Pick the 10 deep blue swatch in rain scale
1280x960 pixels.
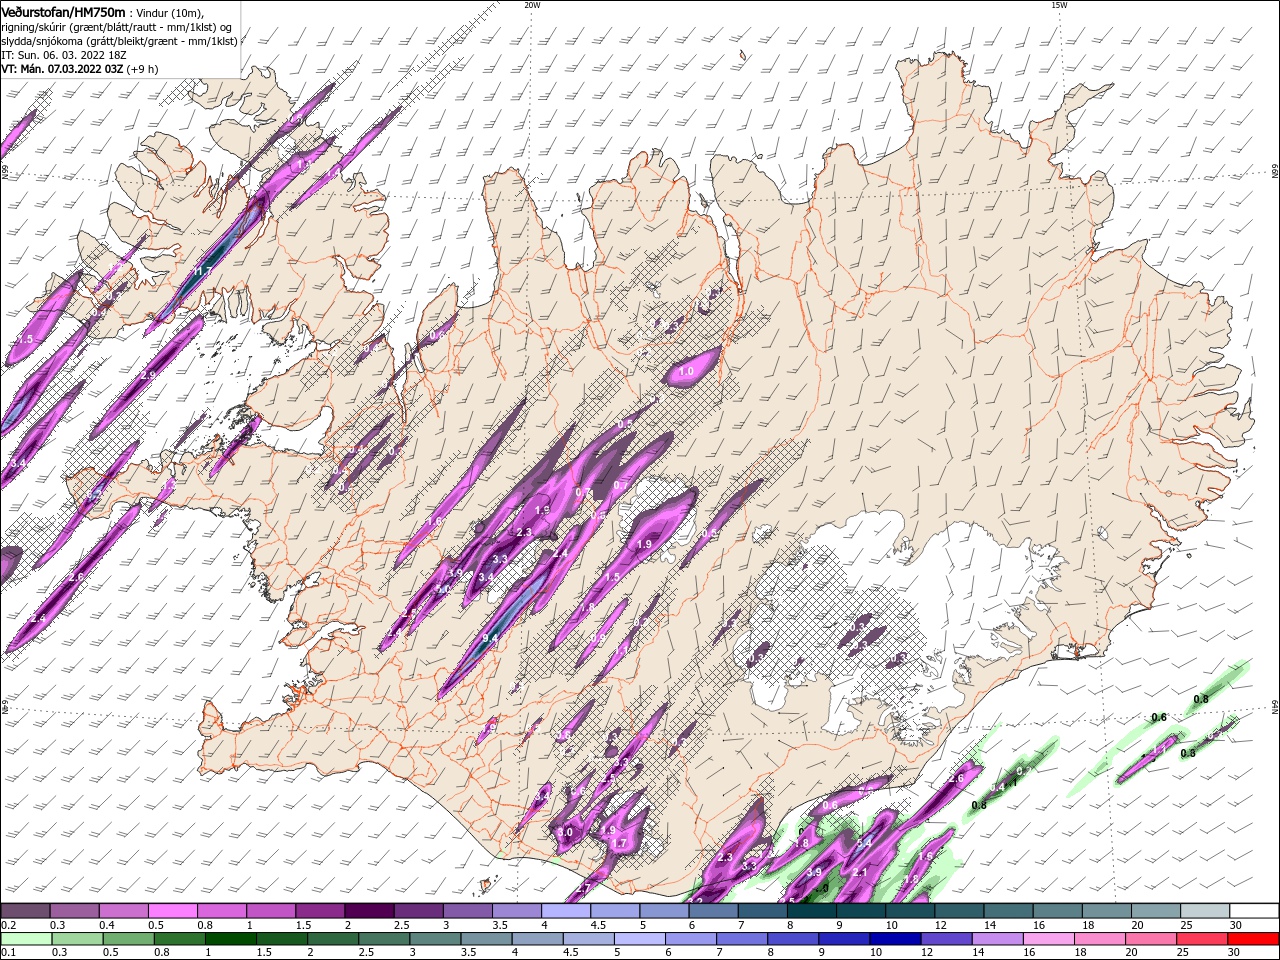[x=894, y=939]
